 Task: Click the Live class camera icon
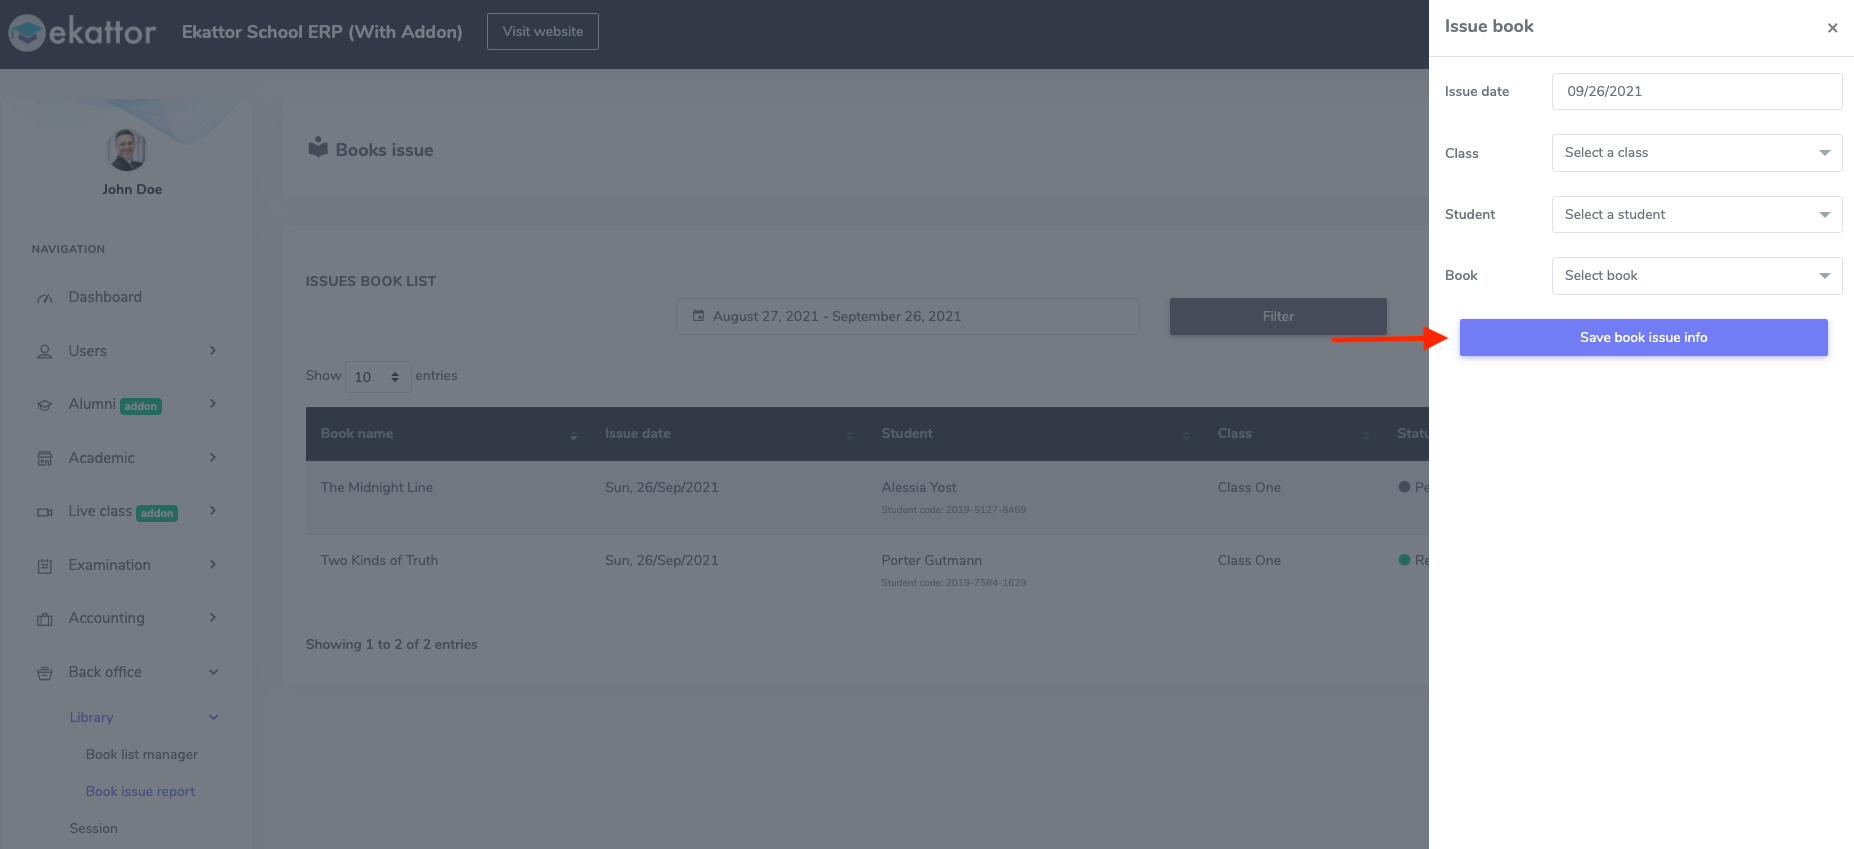[44, 512]
